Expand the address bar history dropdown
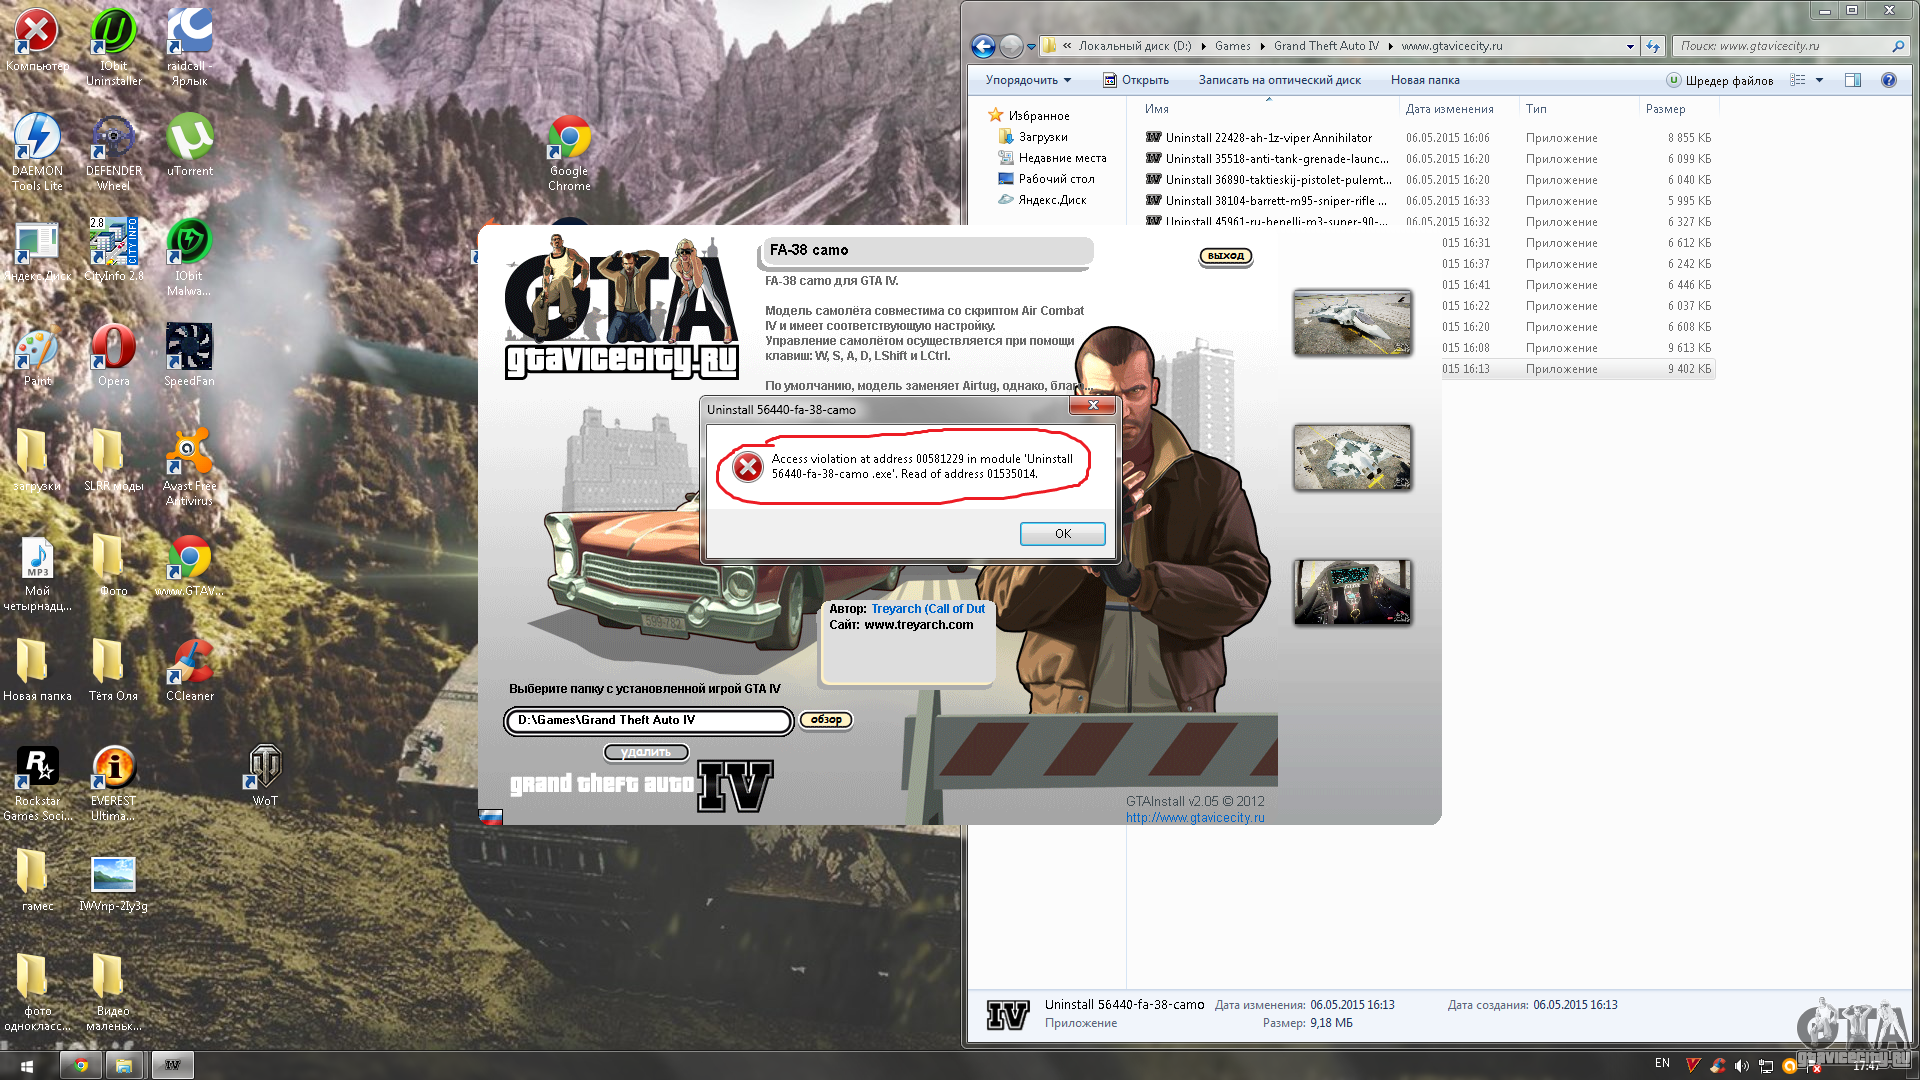1920x1080 pixels. click(1630, 46)
